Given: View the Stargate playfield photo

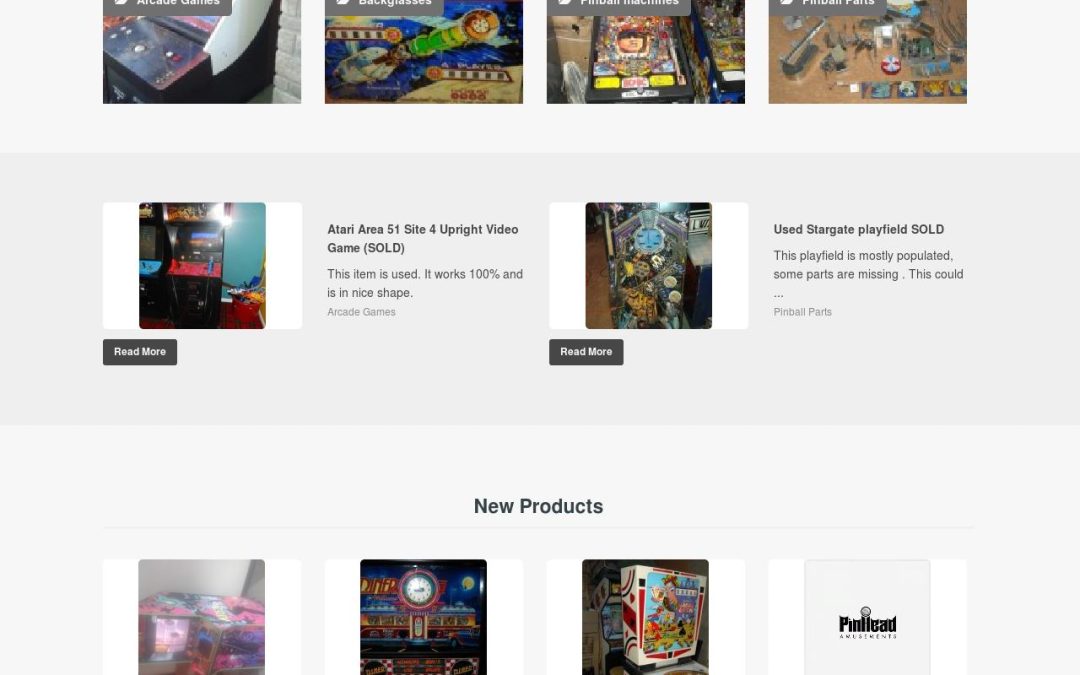Looking at the screenshot, I should click(x=648, y=265).
